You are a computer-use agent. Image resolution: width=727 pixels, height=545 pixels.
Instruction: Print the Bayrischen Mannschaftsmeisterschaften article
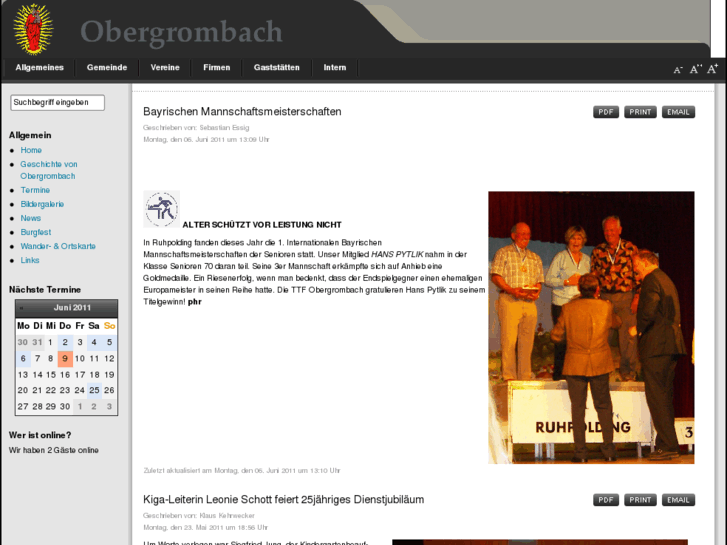(x=640, y=112)
